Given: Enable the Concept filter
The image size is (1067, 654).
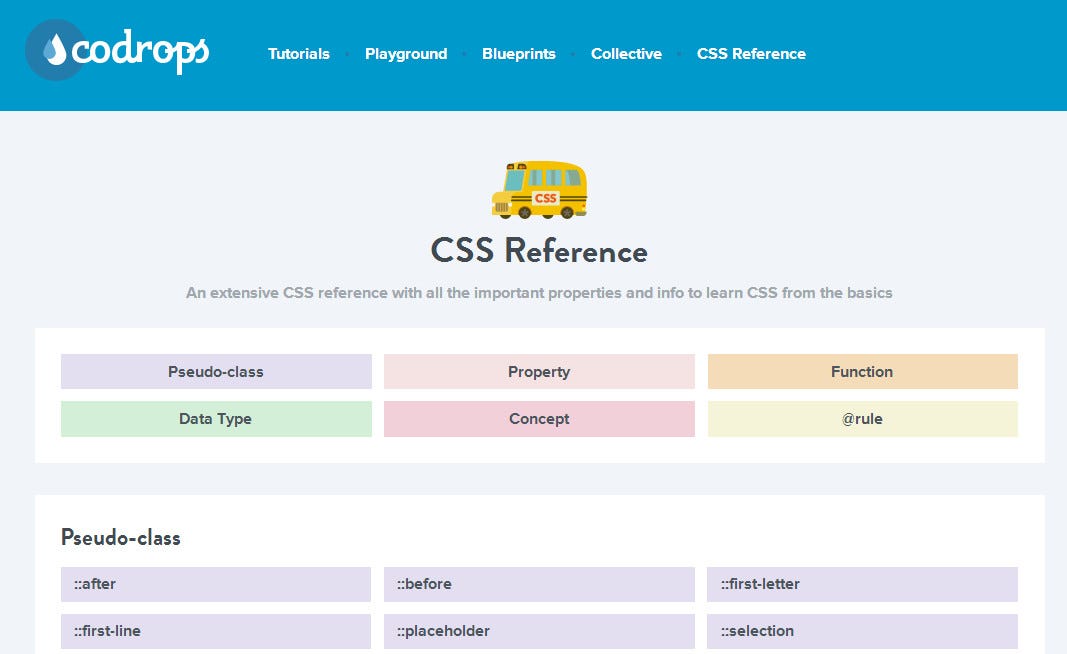Looking at the screenshot, I should [539, 419].
